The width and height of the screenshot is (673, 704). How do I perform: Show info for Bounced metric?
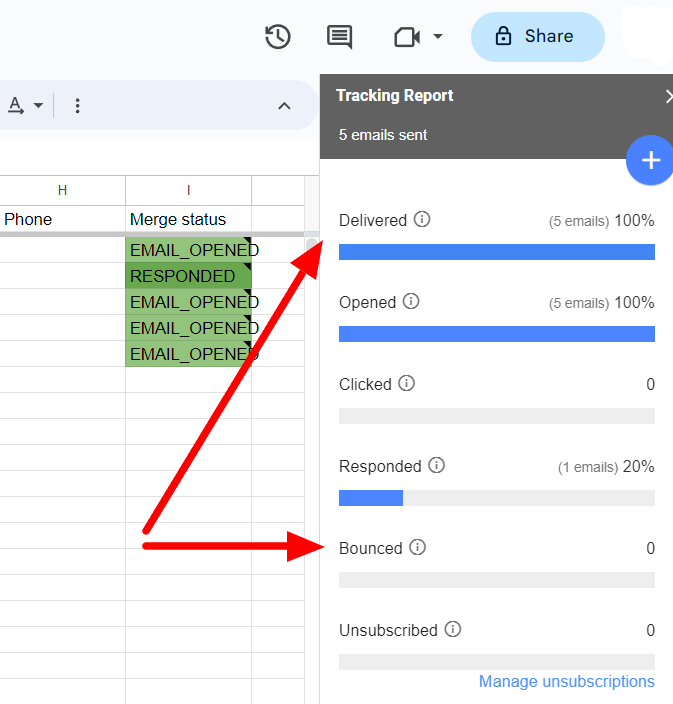(x=417, y=547)
